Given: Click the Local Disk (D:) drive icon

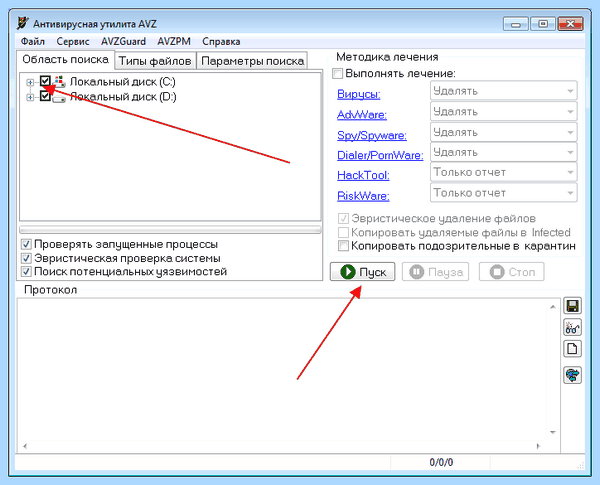Looking at the screenshot, I should point(59,98).
